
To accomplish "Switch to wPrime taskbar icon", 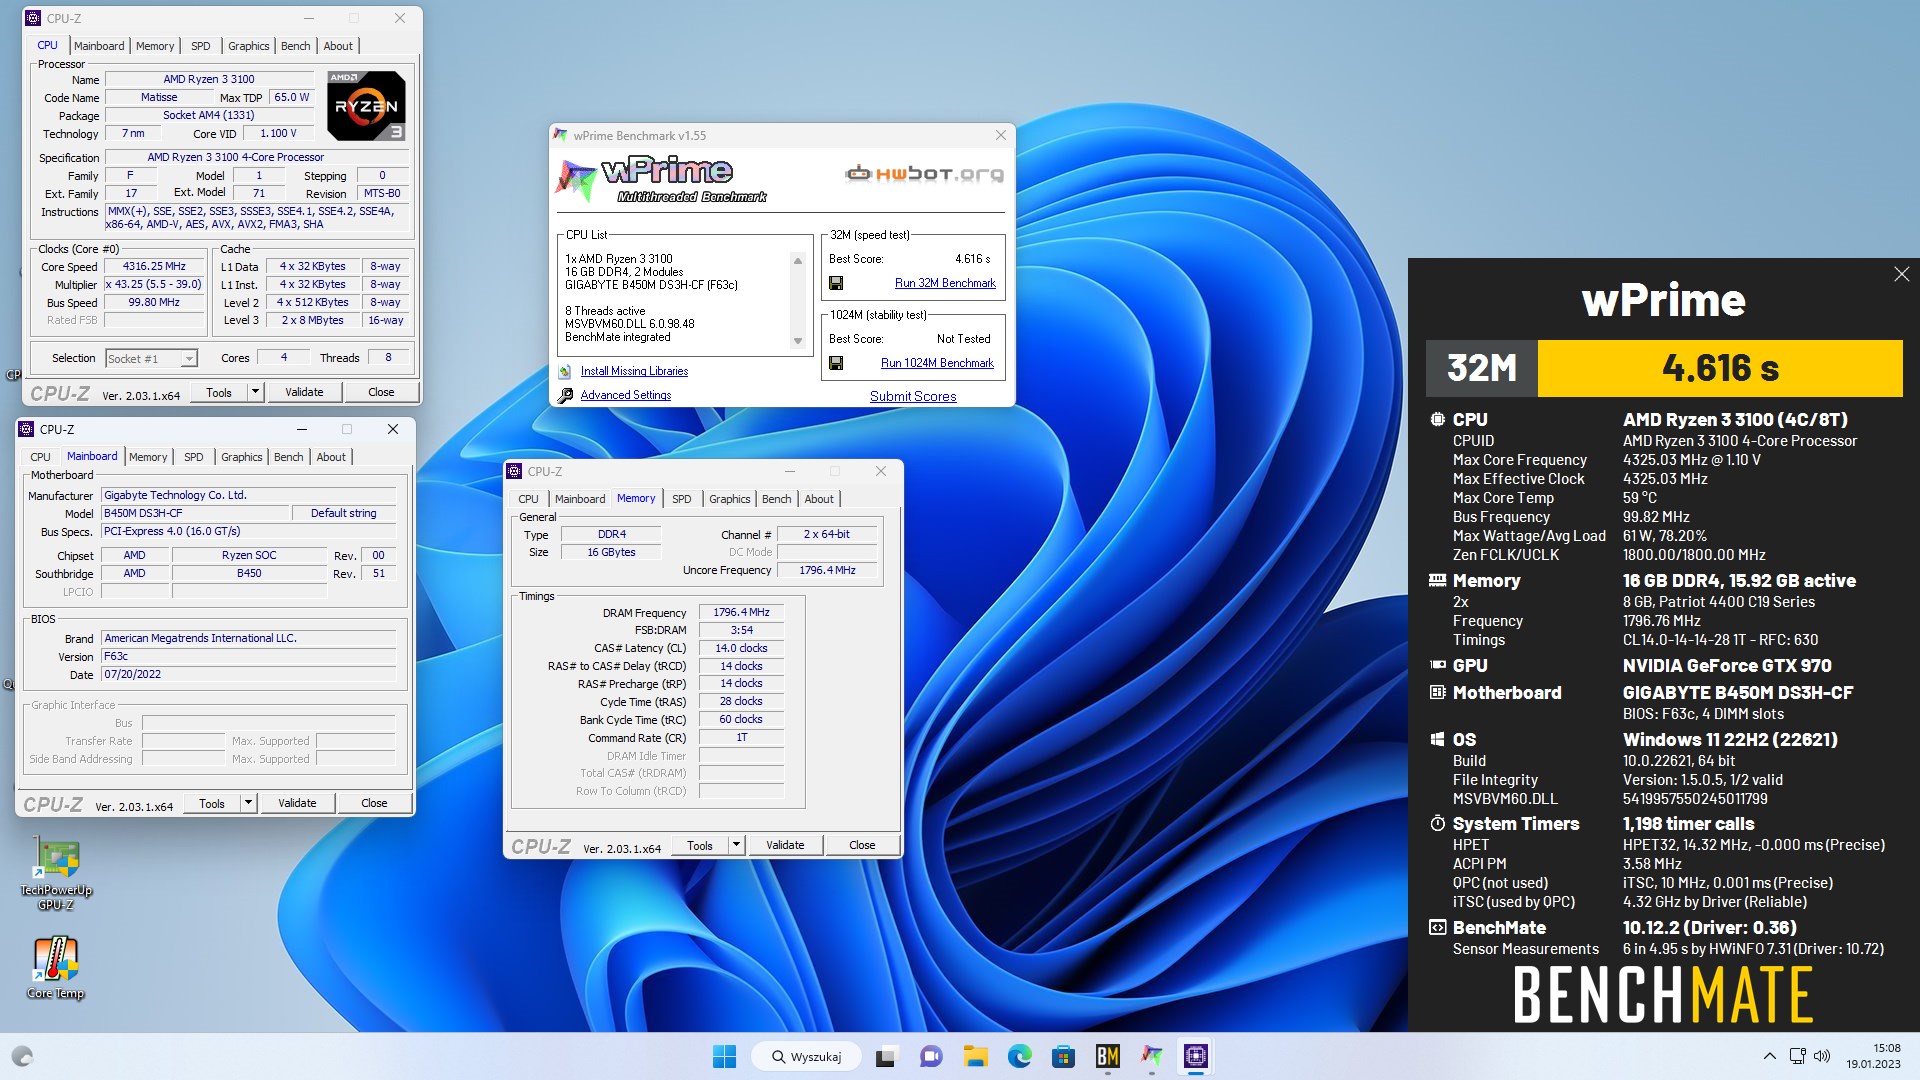I will (x=1152, y=1056).
